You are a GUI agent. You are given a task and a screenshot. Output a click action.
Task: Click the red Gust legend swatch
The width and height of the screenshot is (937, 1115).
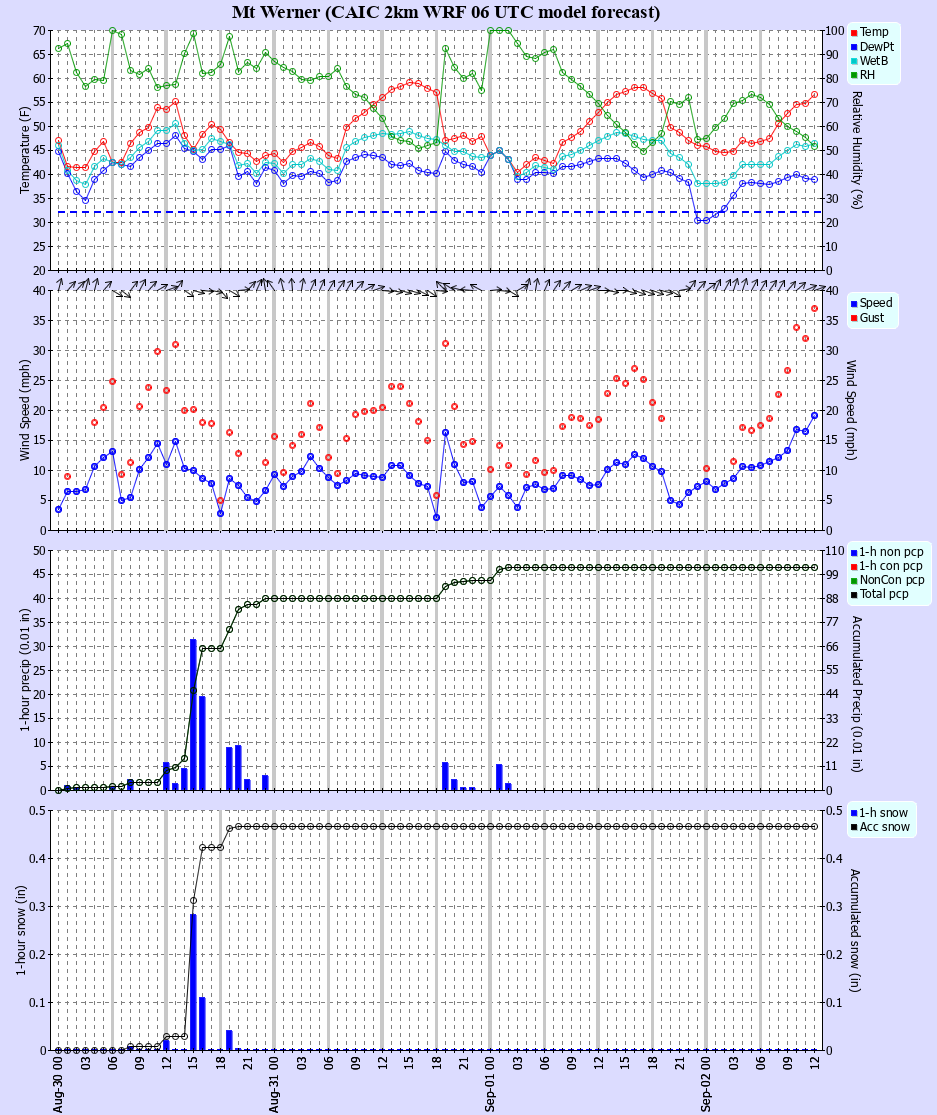[x=854, y=318]
